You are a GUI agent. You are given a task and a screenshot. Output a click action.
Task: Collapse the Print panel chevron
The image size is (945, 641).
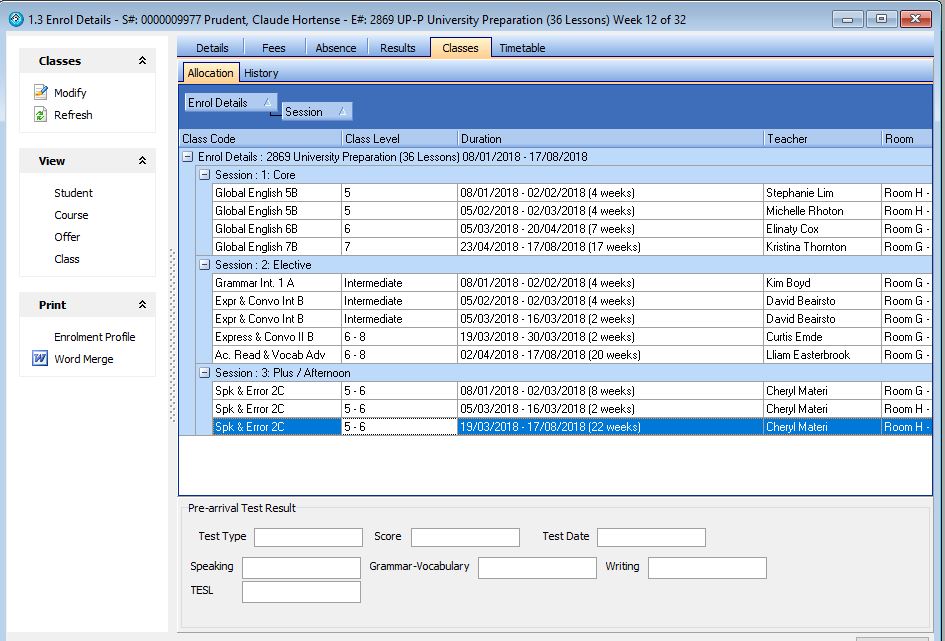pyautogui.click(x=142, y=305)
